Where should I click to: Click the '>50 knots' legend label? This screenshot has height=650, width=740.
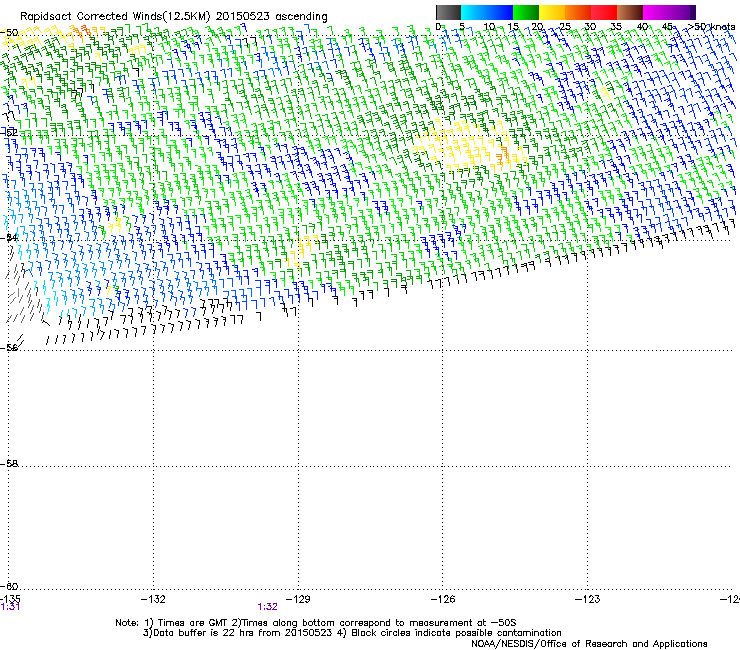pyautogui.click(x=712, y=27)
